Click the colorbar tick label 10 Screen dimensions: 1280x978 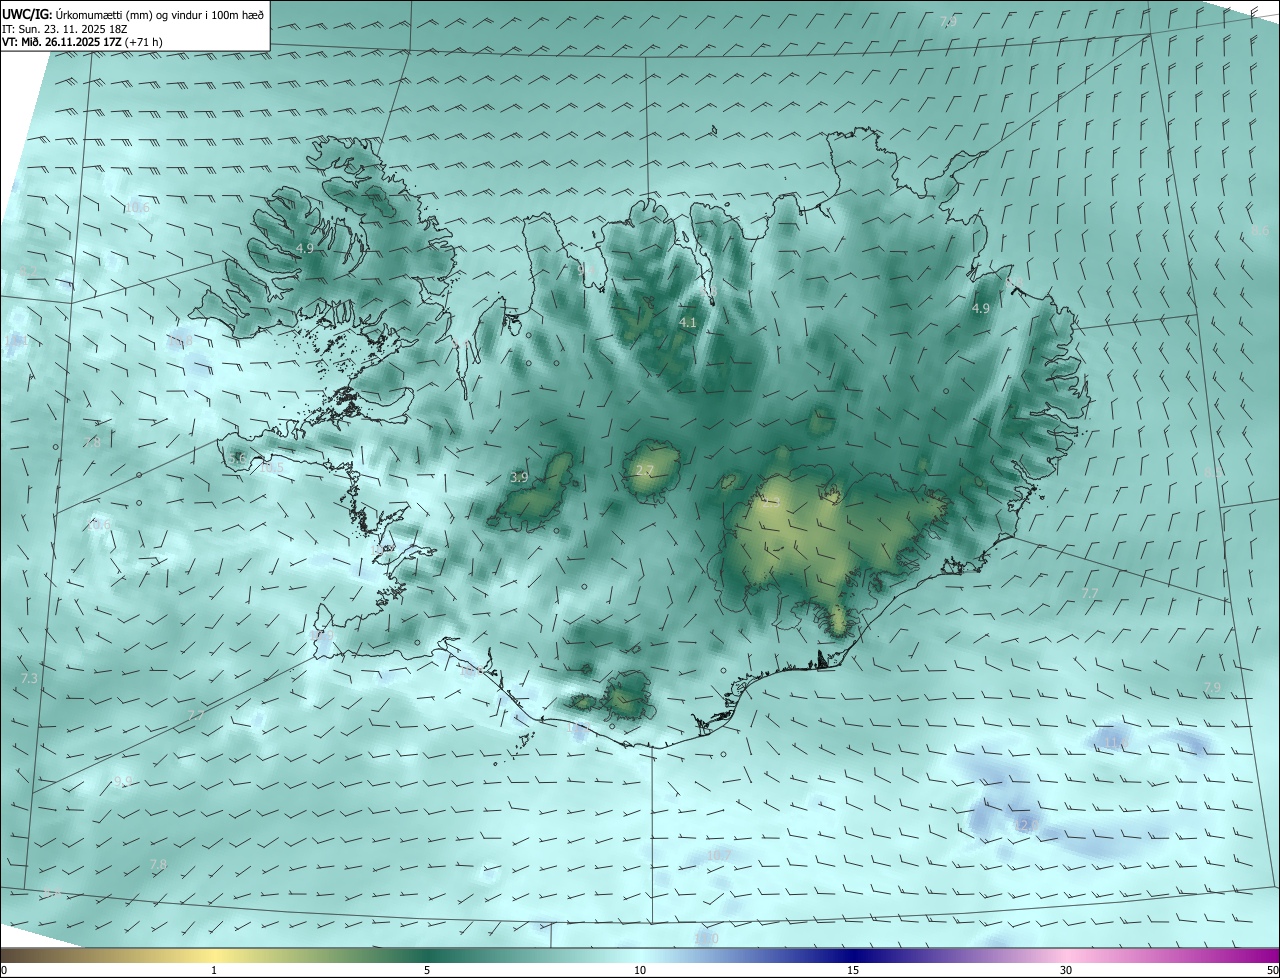pyautogui.click(x=640, y=970)
